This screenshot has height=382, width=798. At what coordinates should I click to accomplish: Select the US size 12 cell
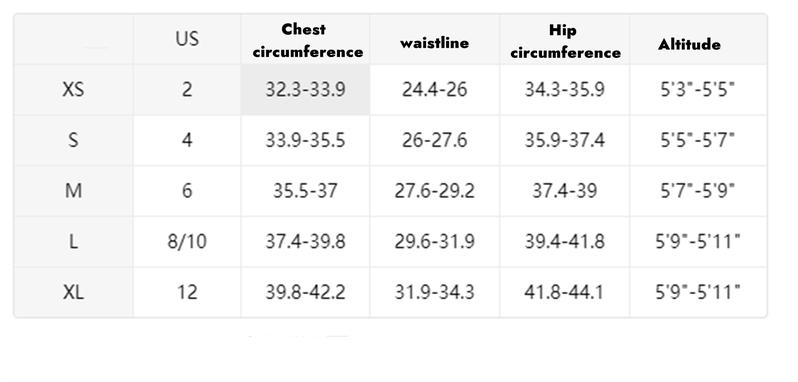[x=187, y=292]
